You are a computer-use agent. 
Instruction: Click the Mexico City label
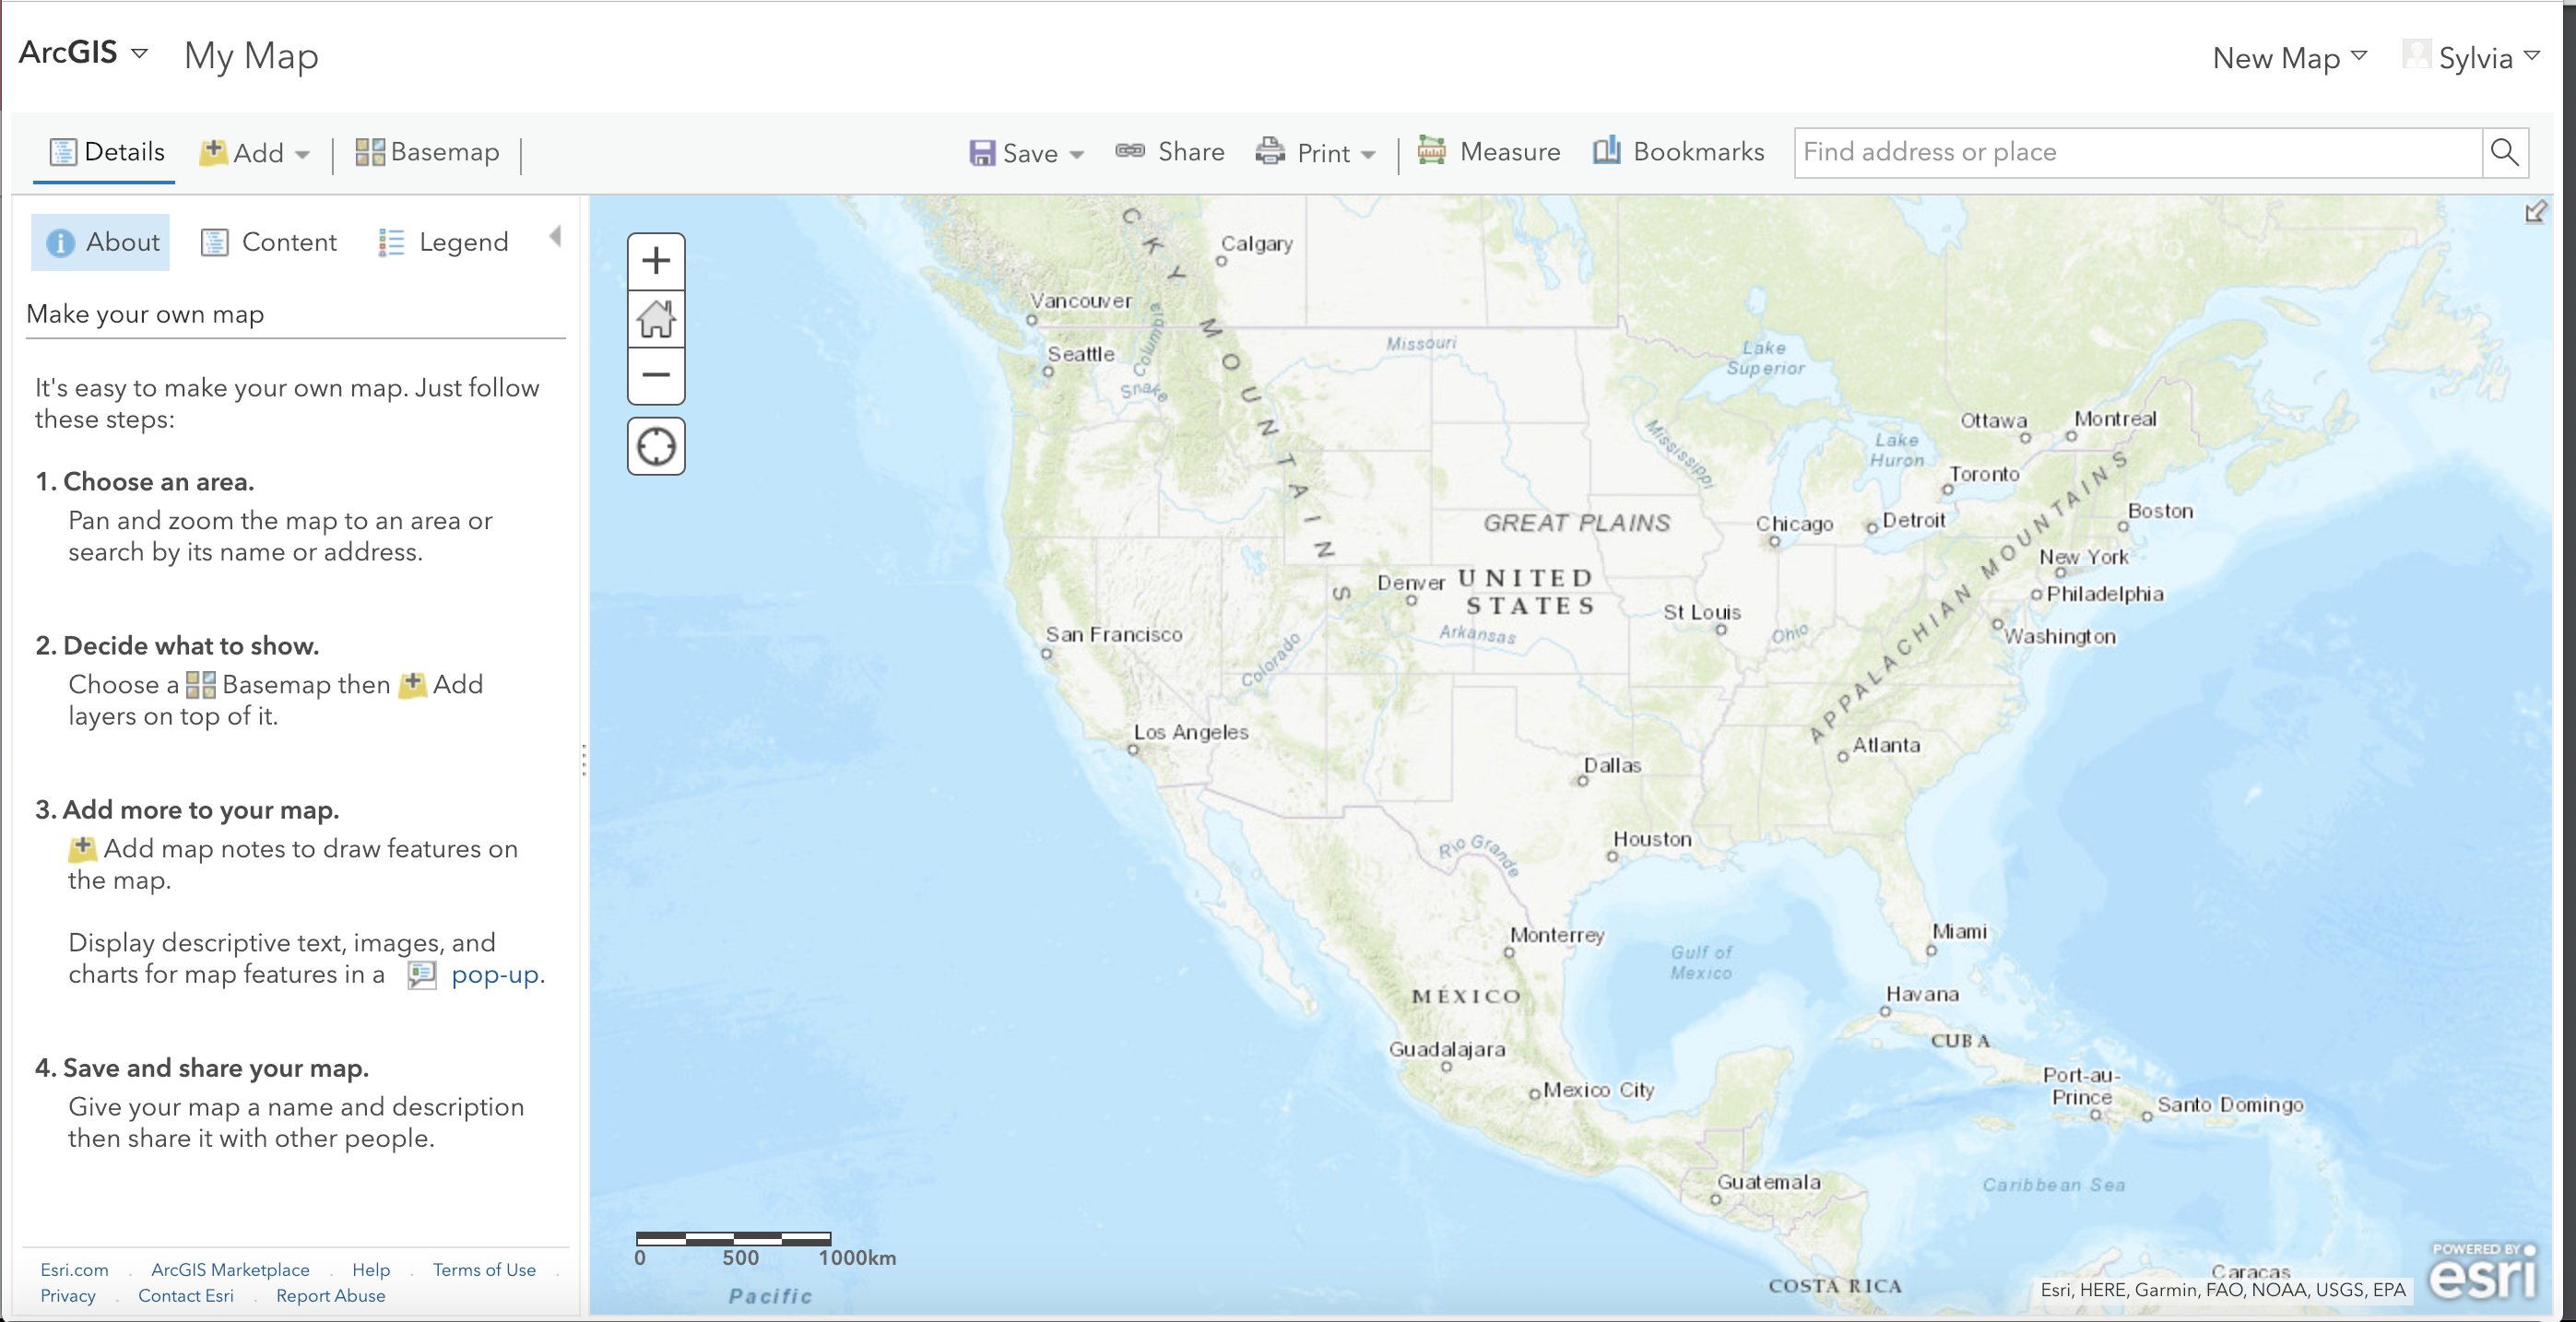pos(1598,1090)
